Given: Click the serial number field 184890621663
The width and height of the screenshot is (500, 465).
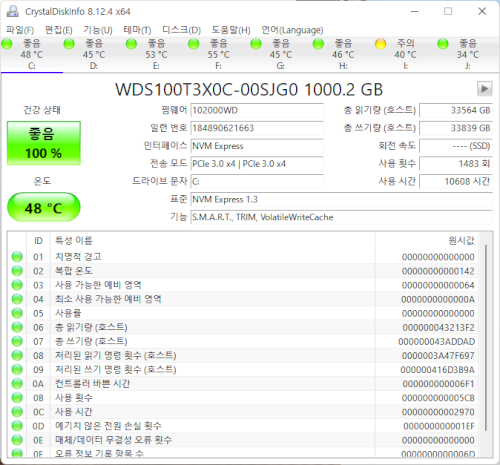Looking at the screenshot, I should pos(257,128).
